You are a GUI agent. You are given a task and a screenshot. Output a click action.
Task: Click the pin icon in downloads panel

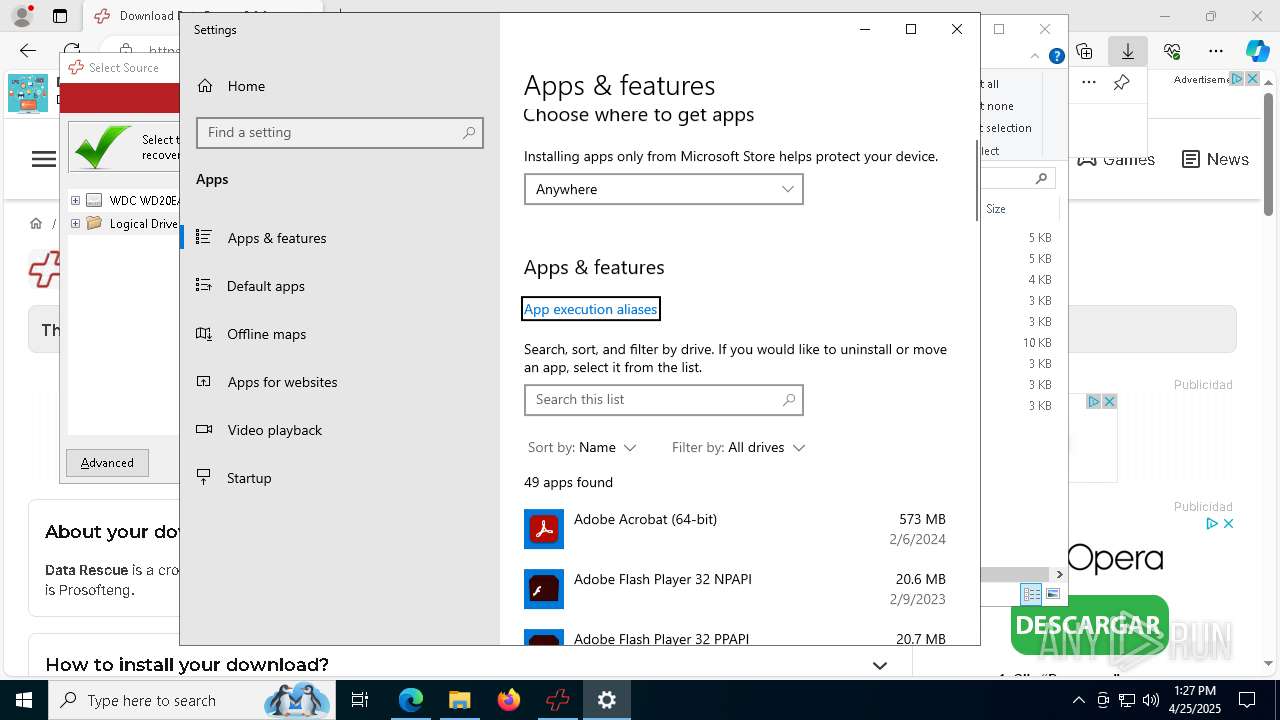(1122, 82)
